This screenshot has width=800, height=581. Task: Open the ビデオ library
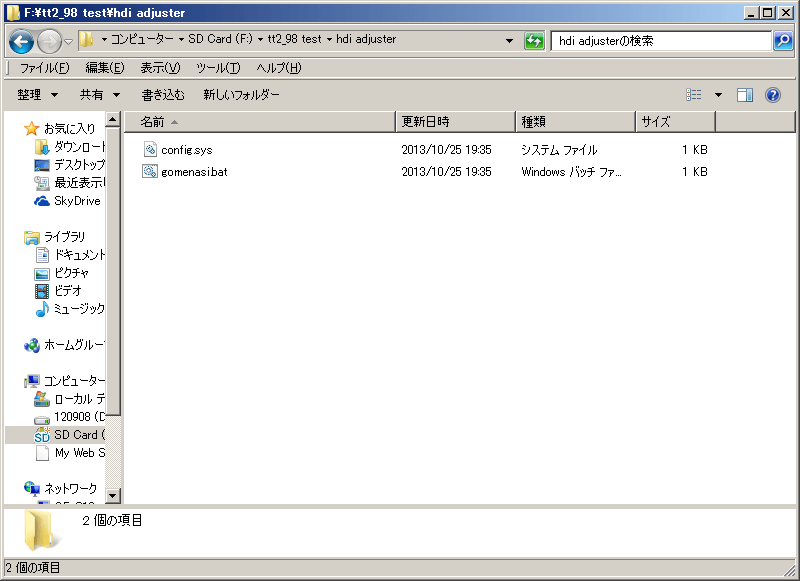[68, 291]
